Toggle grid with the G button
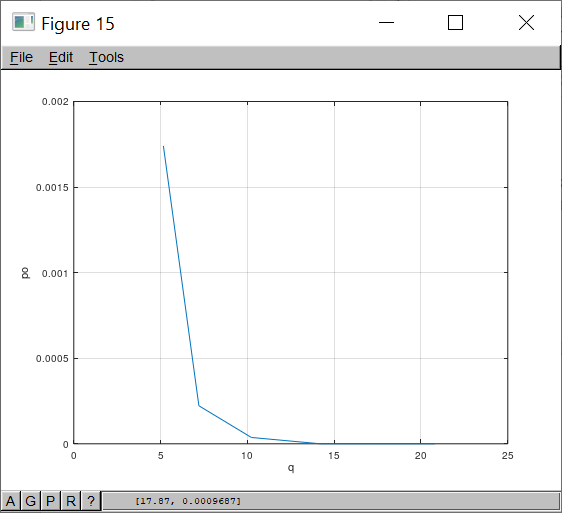Viewport: 562px width, 513px height. tap(30, 501)
